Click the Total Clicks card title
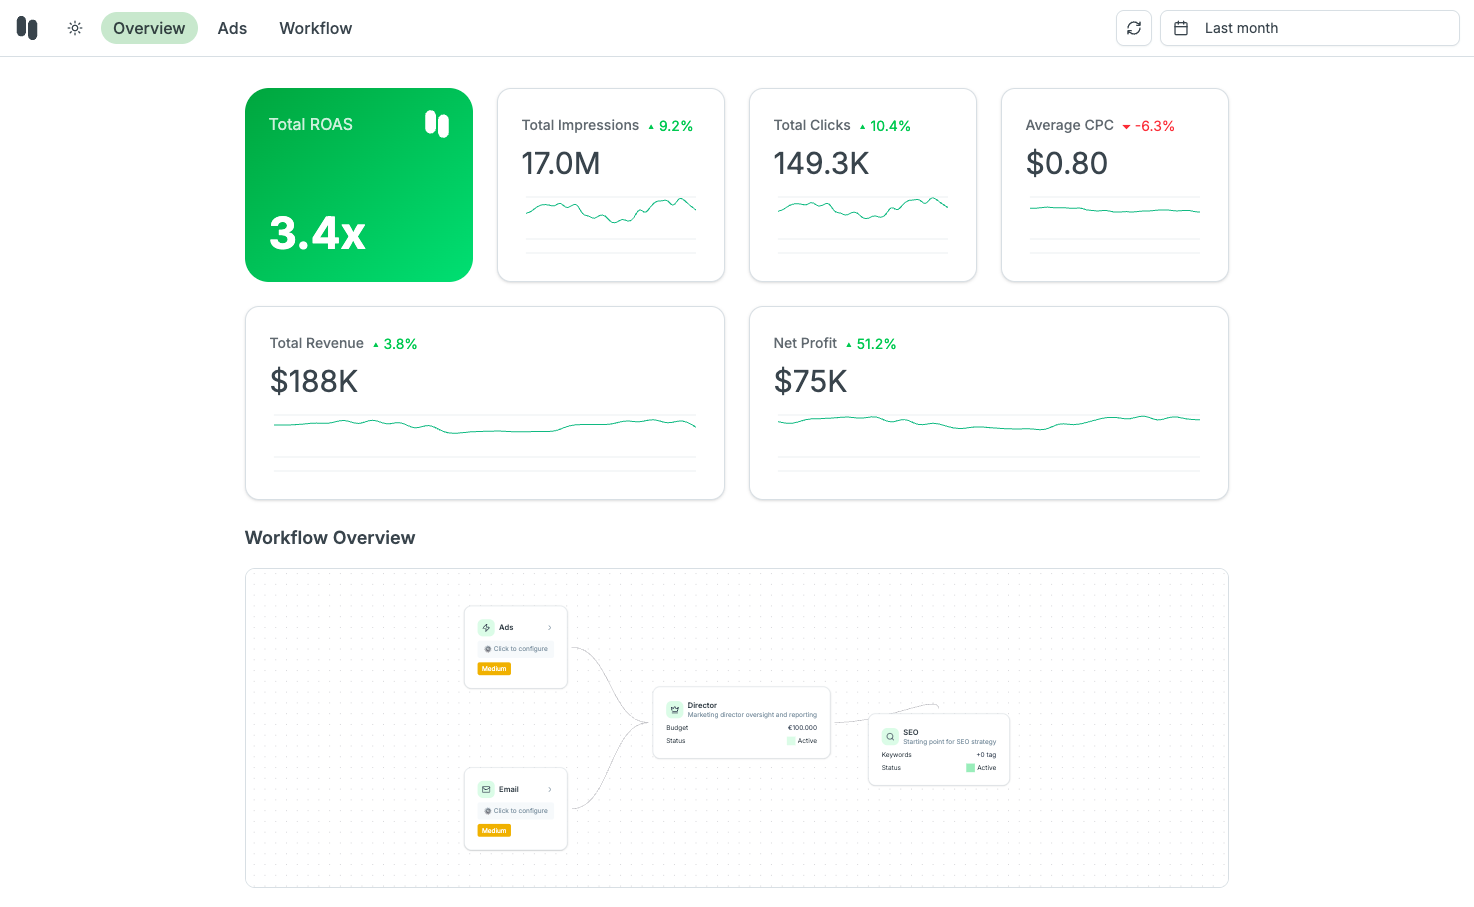 point(812,125)
